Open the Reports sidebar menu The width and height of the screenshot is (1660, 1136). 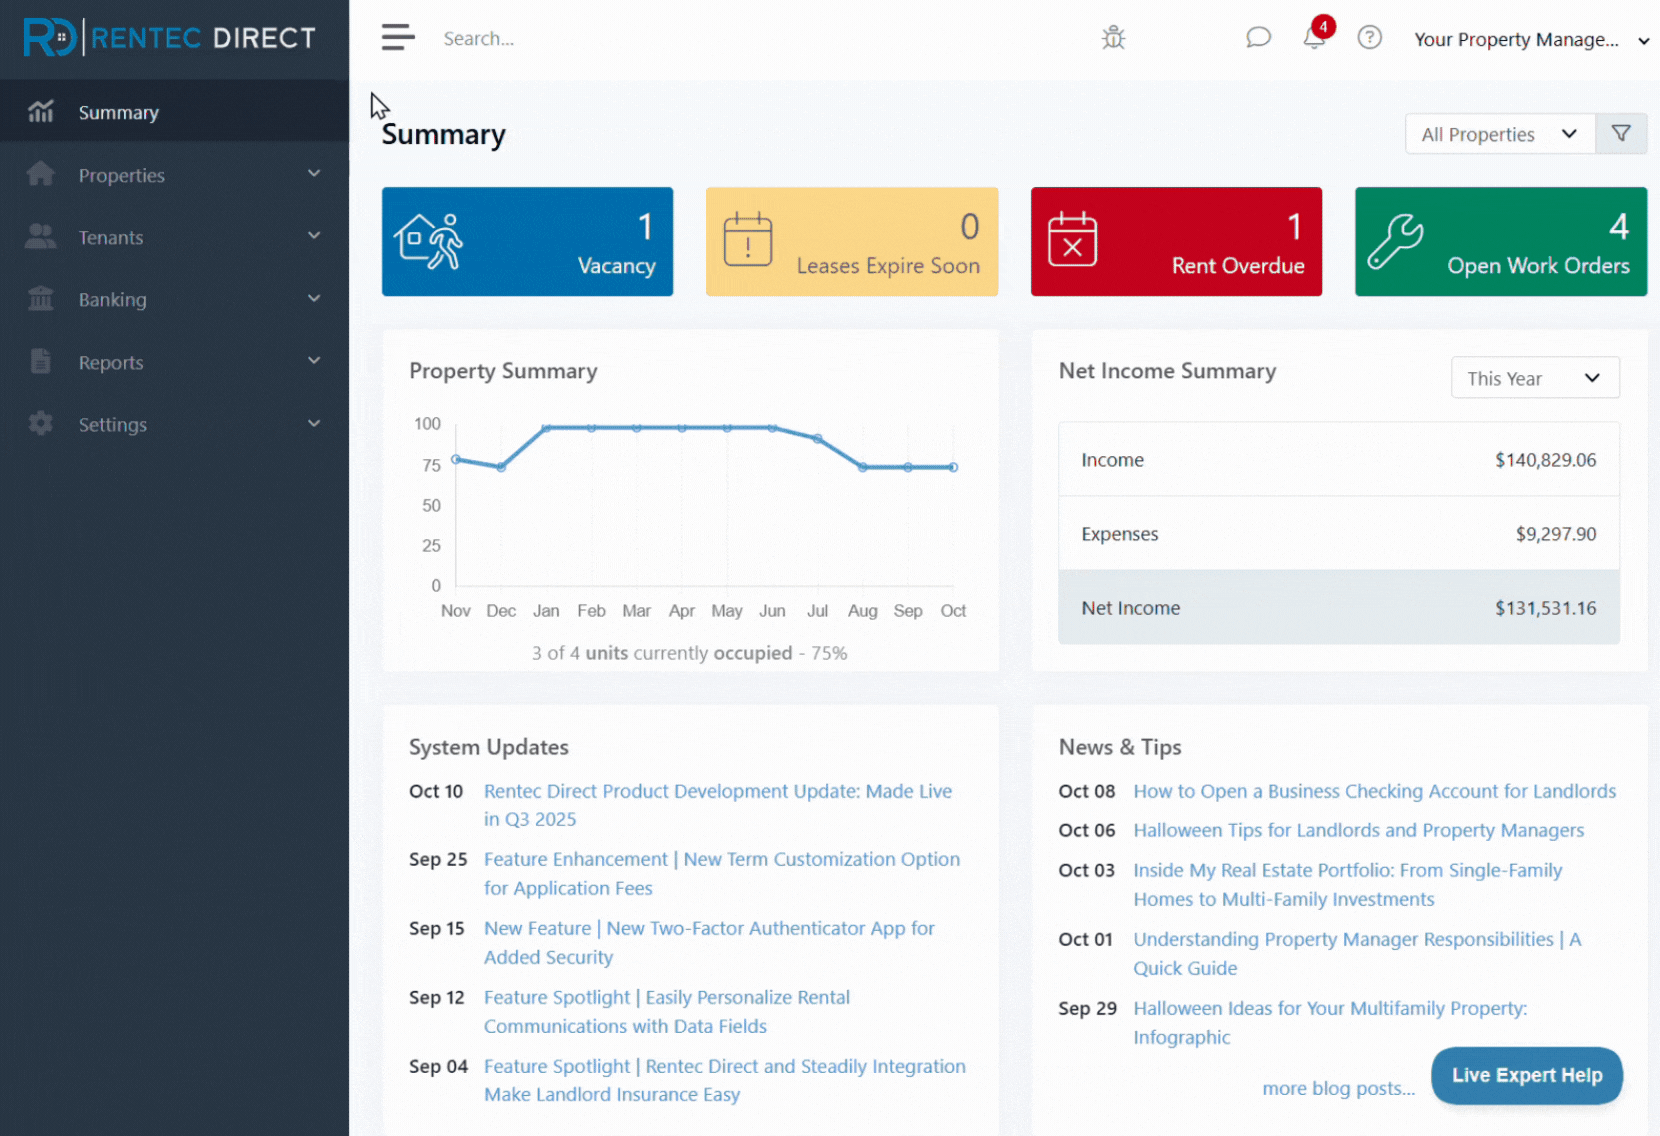(x=174, y=362)
